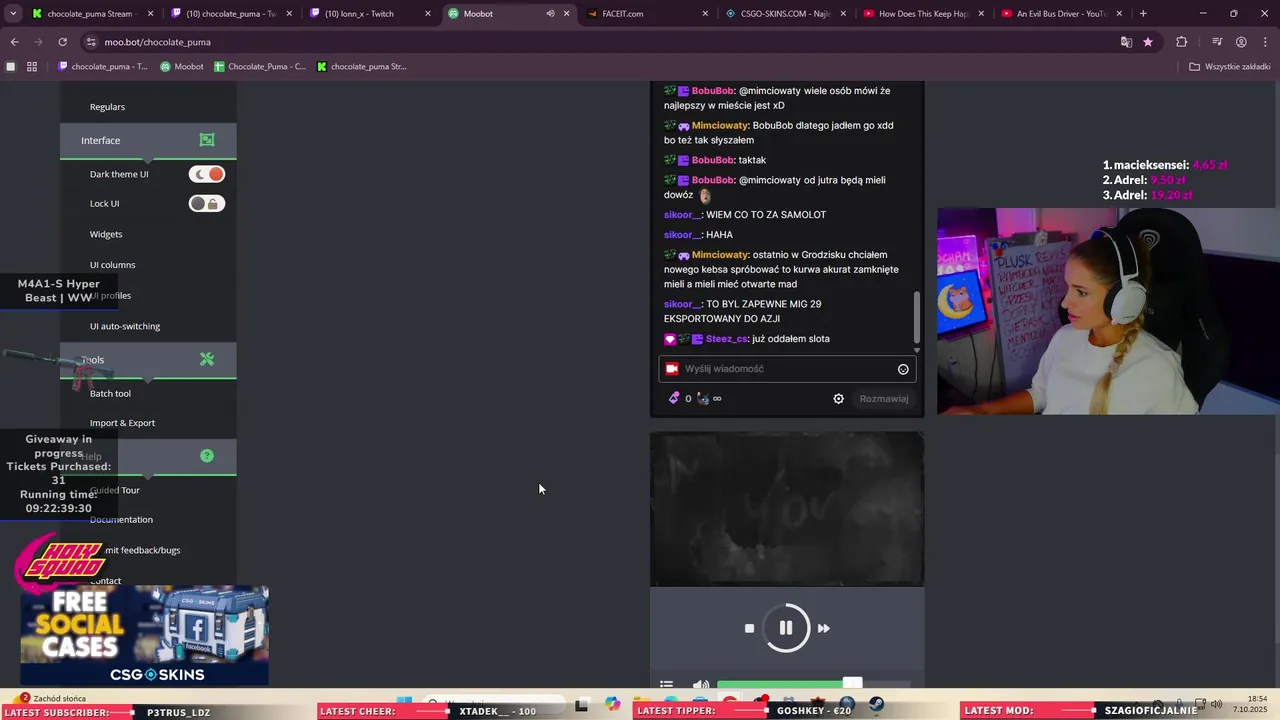Stop the Moobot song player
The image size is (1280, 720).
[x=749, y=628]
